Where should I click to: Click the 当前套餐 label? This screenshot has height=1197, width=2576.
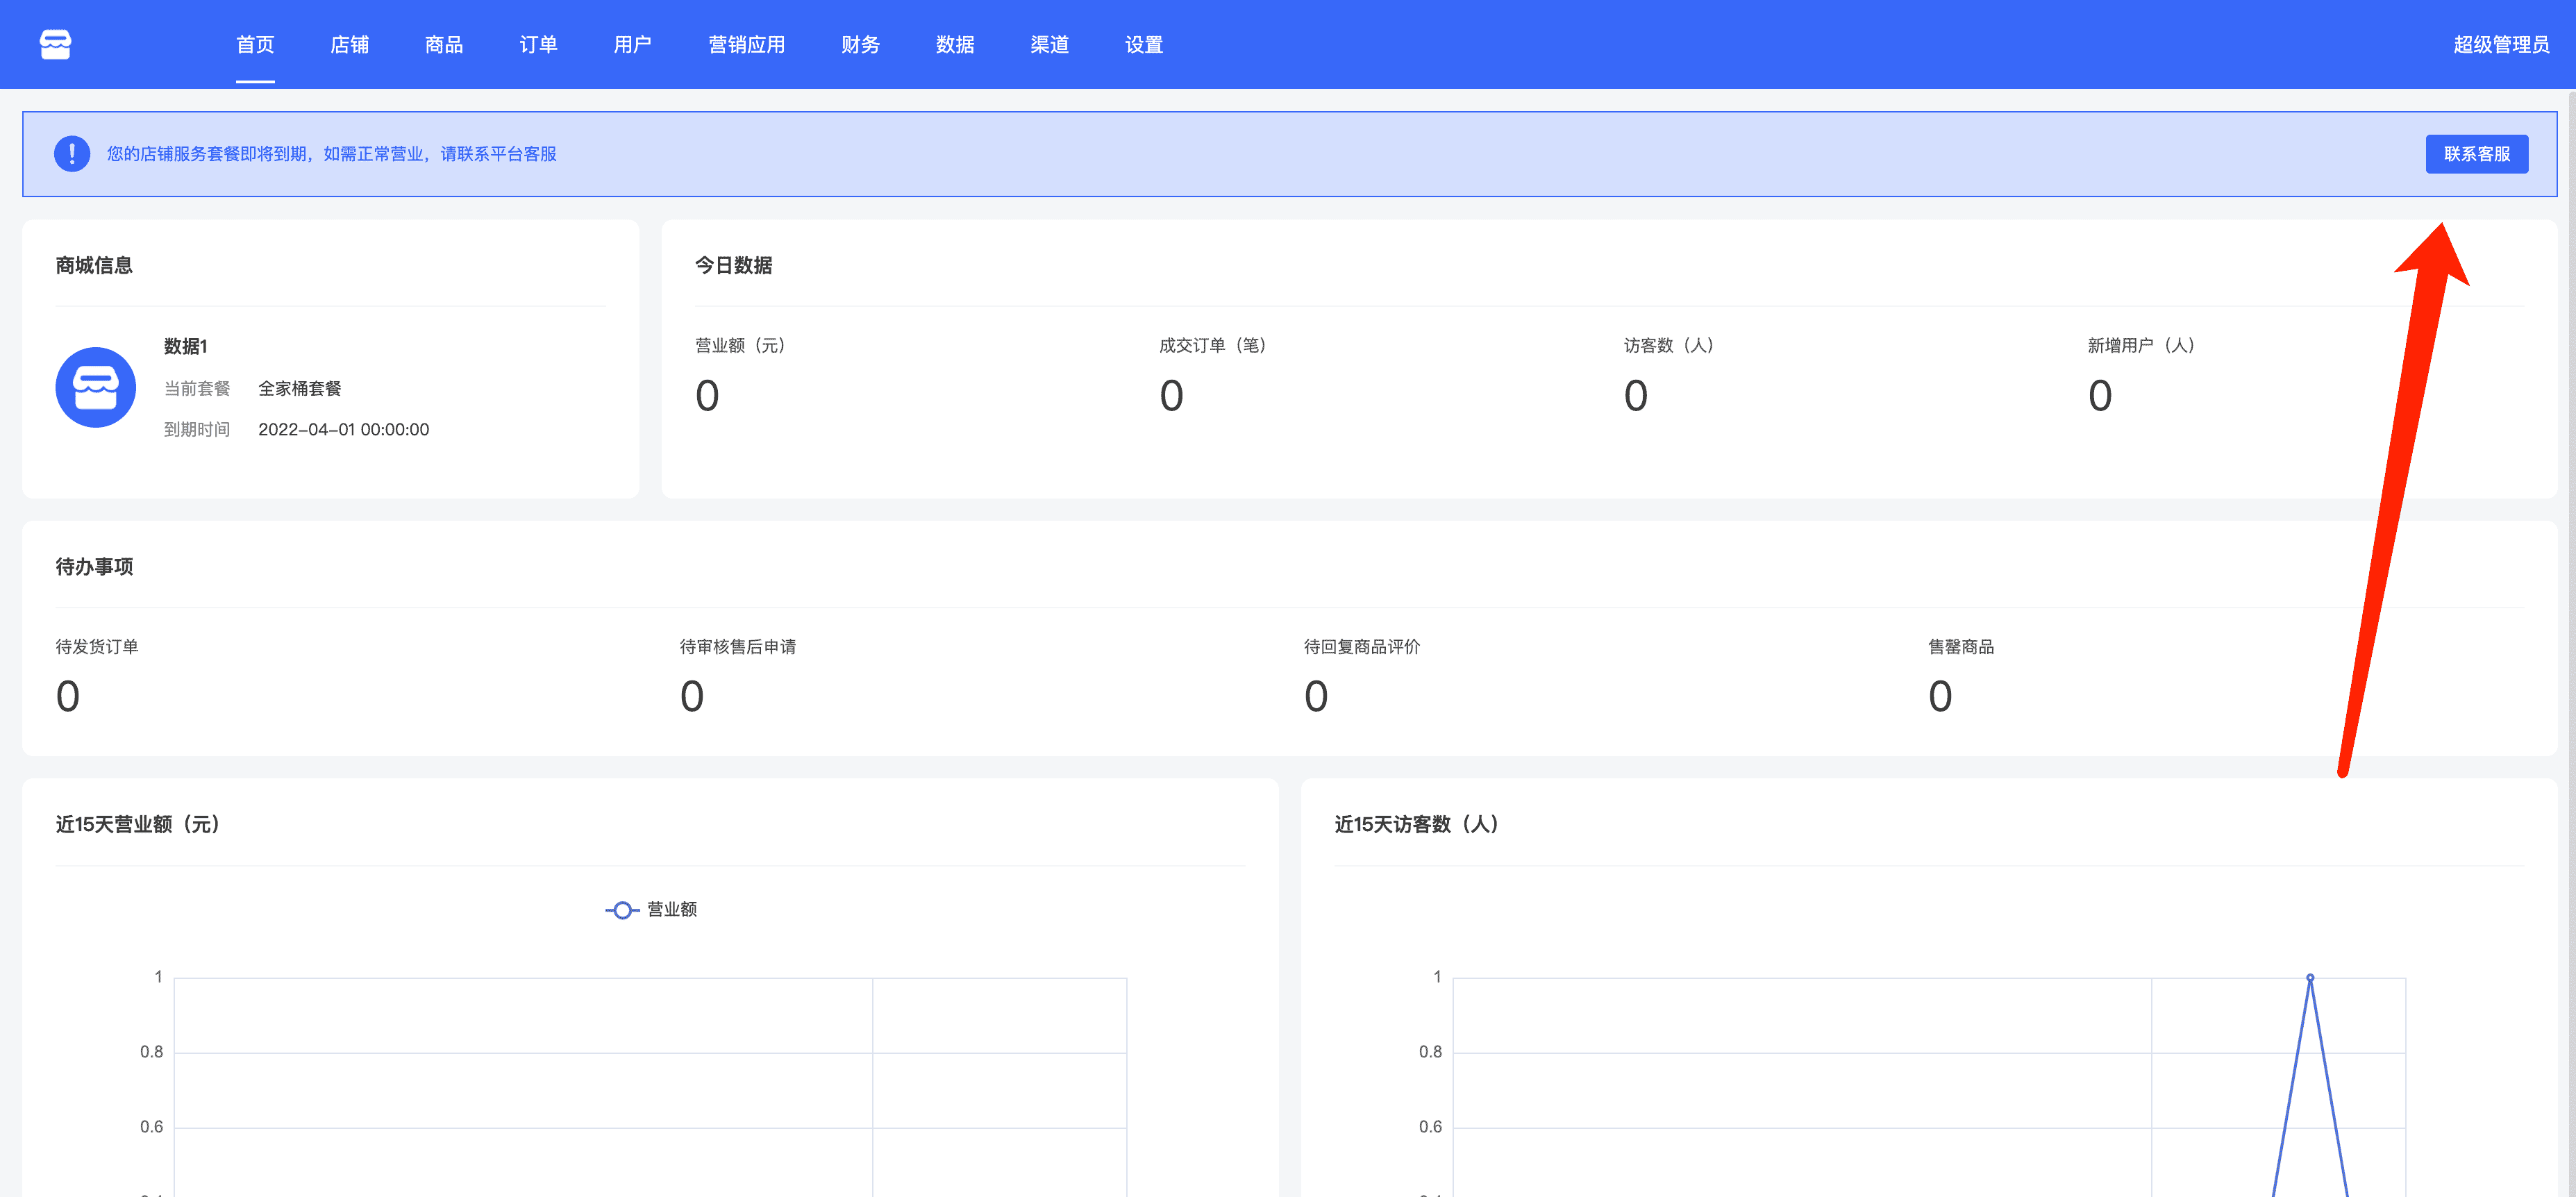tap(197, 388)
